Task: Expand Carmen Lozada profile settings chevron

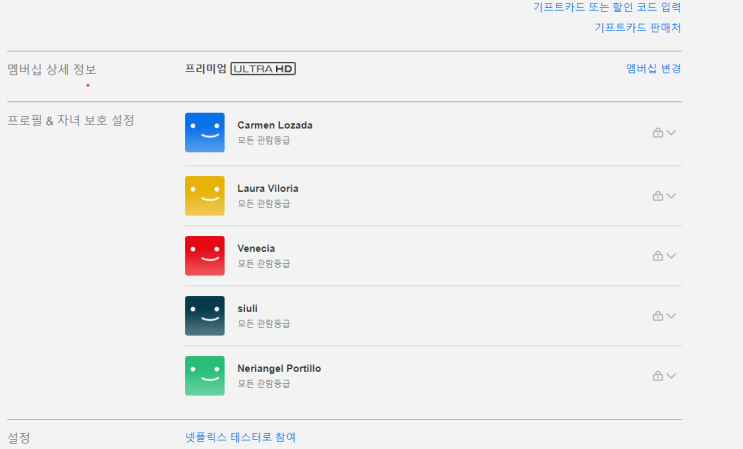Action: coord(671,133)
